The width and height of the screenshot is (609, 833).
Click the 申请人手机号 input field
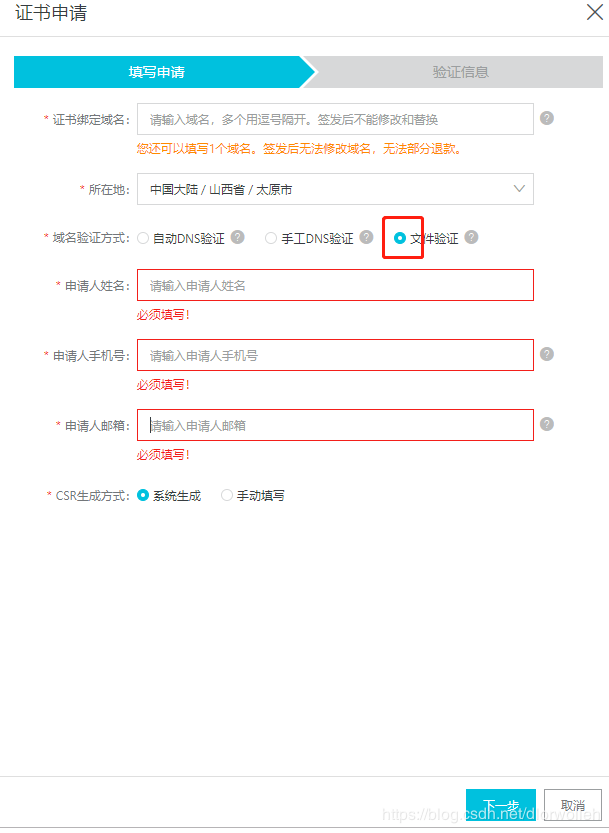[335, 355]
